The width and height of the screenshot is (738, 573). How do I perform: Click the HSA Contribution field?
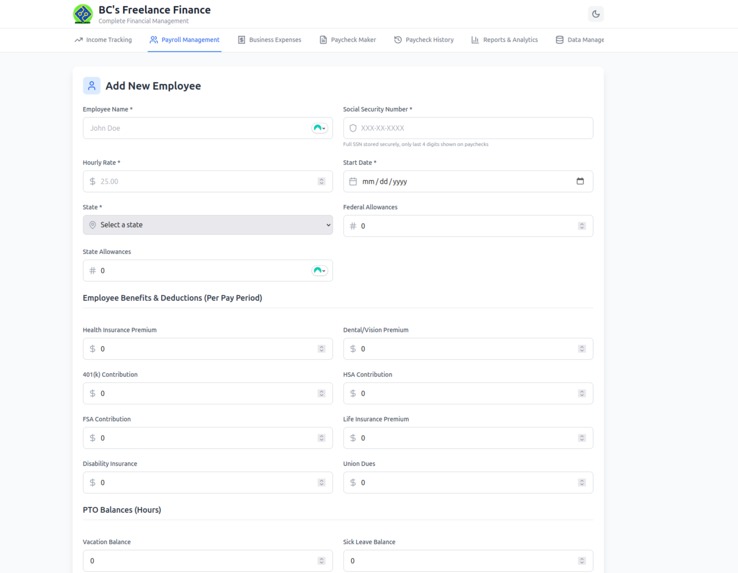[468, 394]
